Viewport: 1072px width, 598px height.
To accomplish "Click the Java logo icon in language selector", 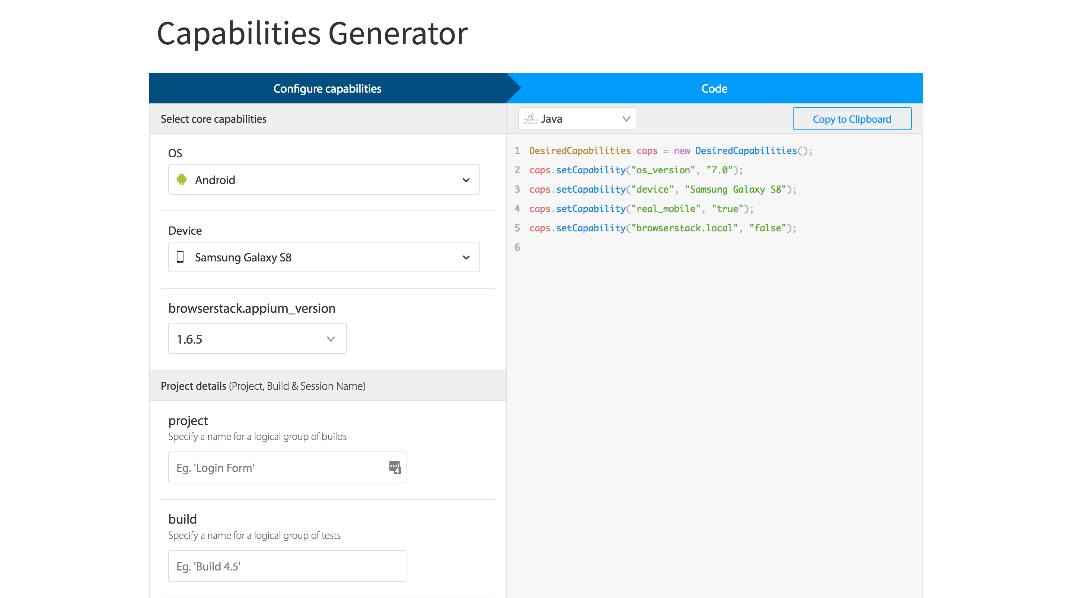I will (530, 119).
